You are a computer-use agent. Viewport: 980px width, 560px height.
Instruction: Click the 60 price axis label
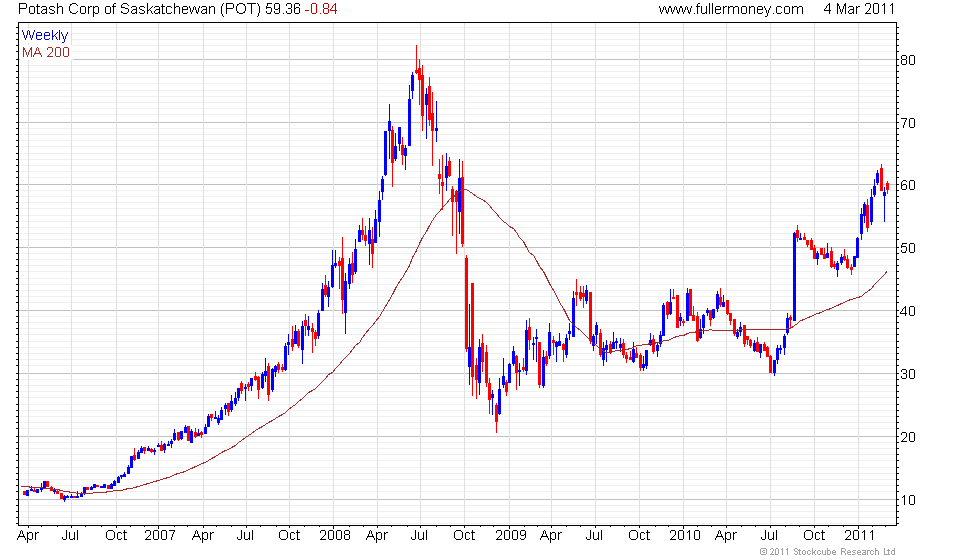[x=908, y=186]
